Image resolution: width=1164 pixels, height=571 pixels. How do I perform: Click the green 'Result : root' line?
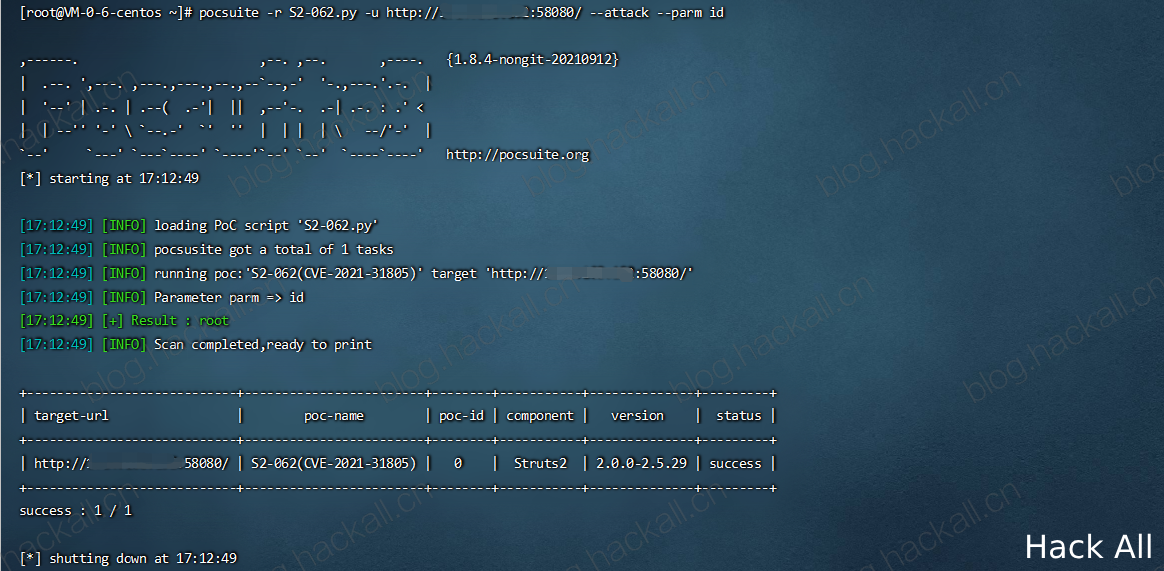(180, 321)
